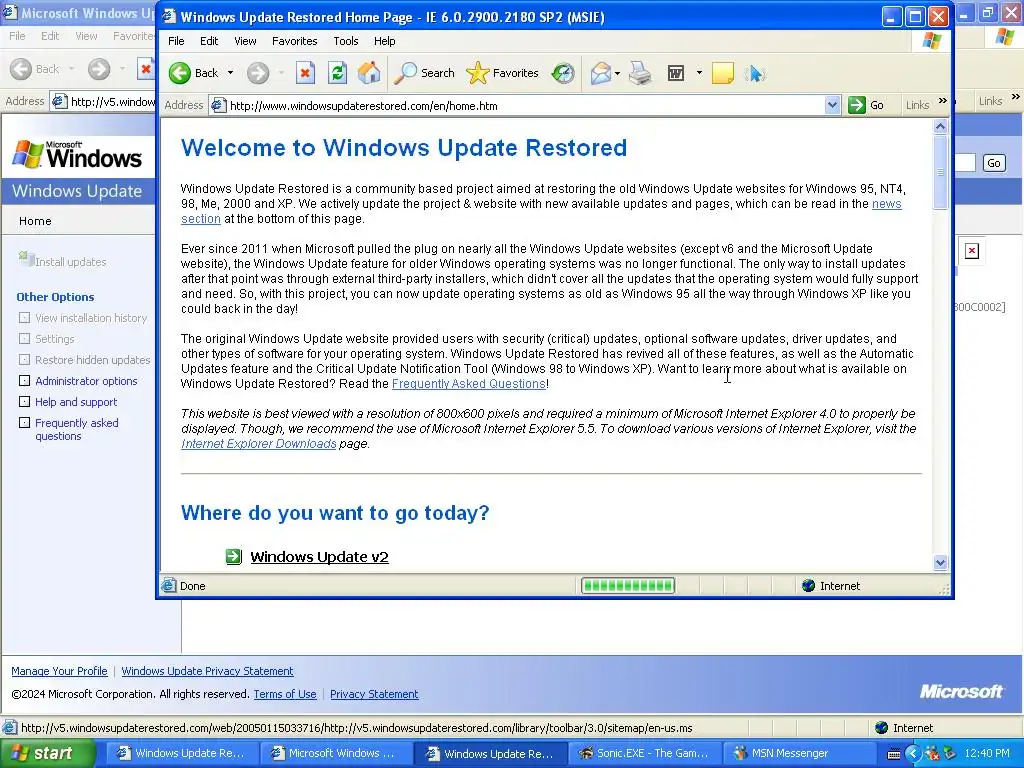Switch to MSN Messenger taskbar button
The width and height of the screenshot is (1024, 768).
(x=797, y=753)
